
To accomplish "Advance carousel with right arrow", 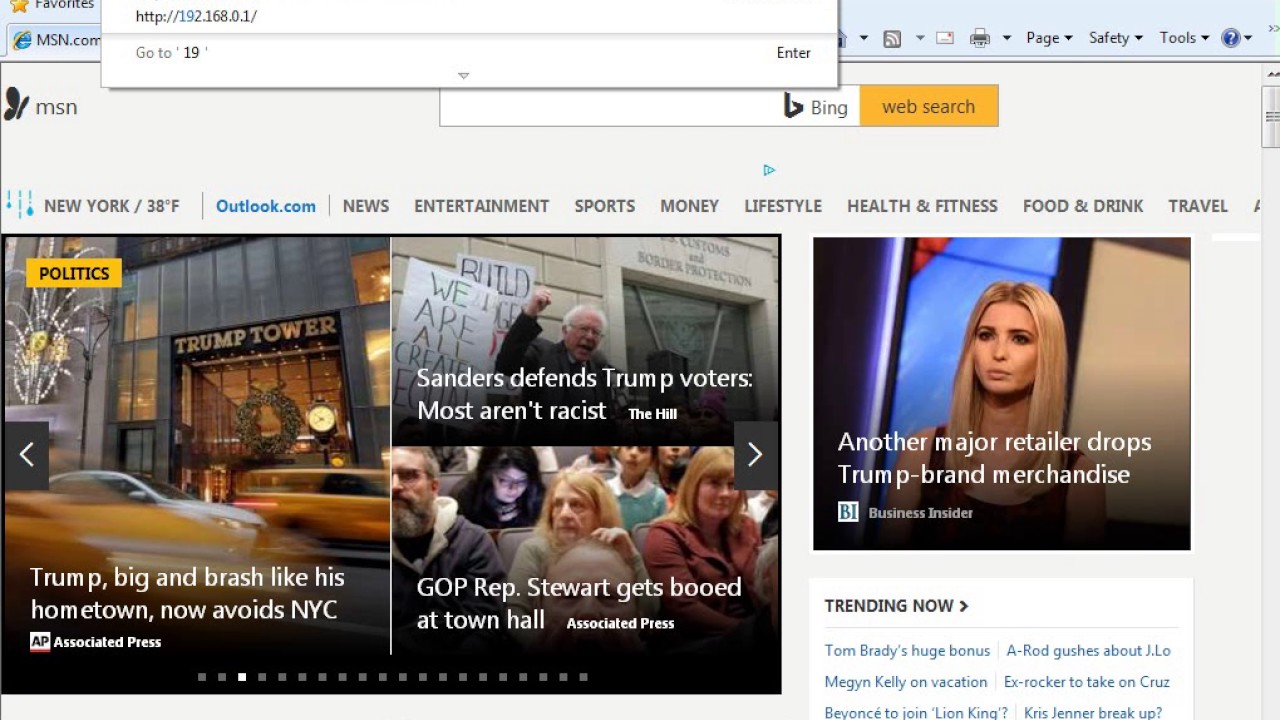I will click(x=755, y=455).
